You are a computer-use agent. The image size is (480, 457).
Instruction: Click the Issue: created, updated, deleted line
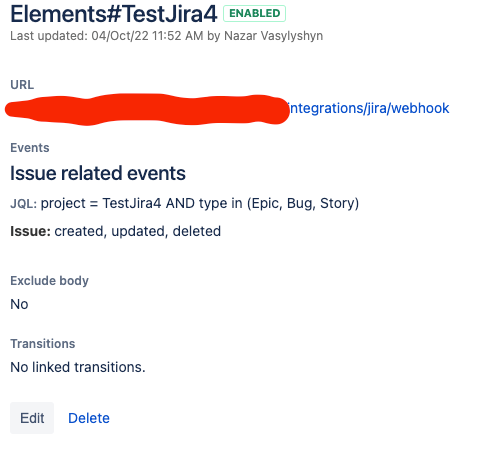point(116,231)
